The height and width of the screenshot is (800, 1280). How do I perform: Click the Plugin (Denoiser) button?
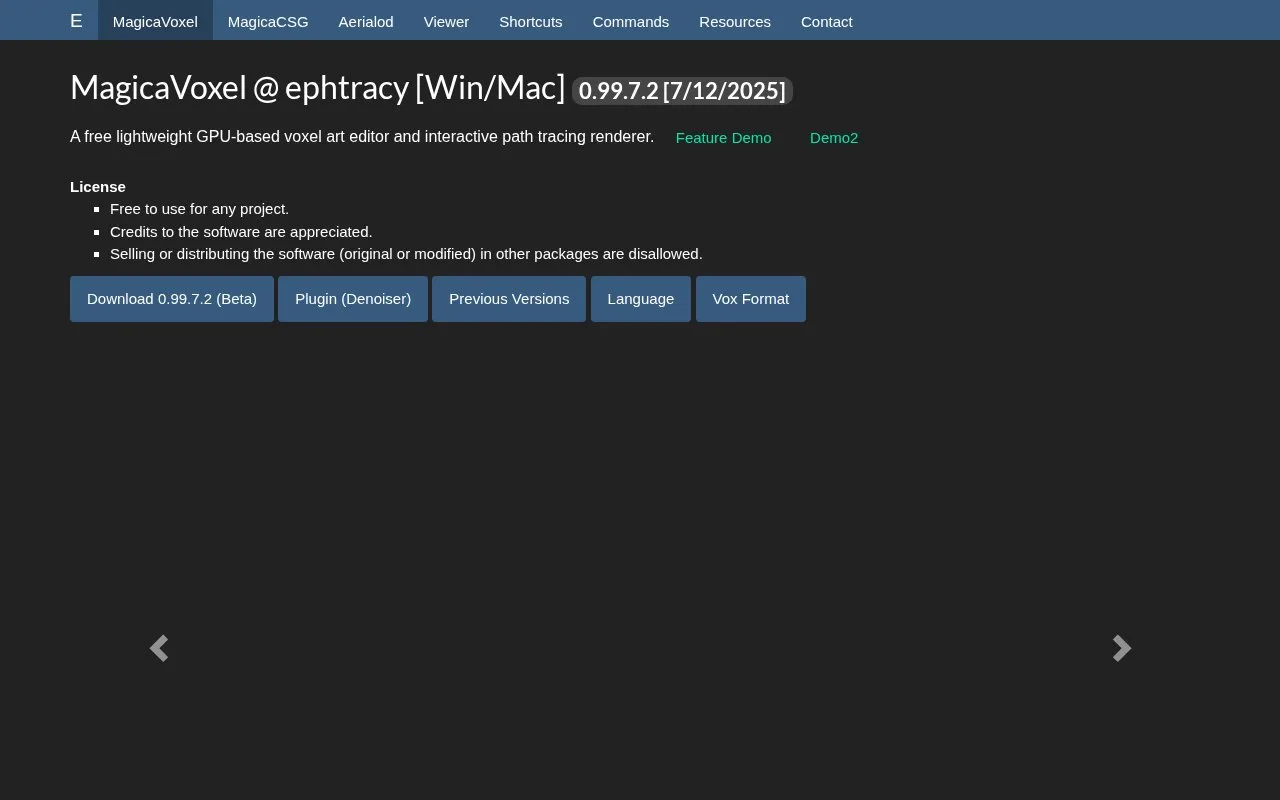[x=353, y=299]
